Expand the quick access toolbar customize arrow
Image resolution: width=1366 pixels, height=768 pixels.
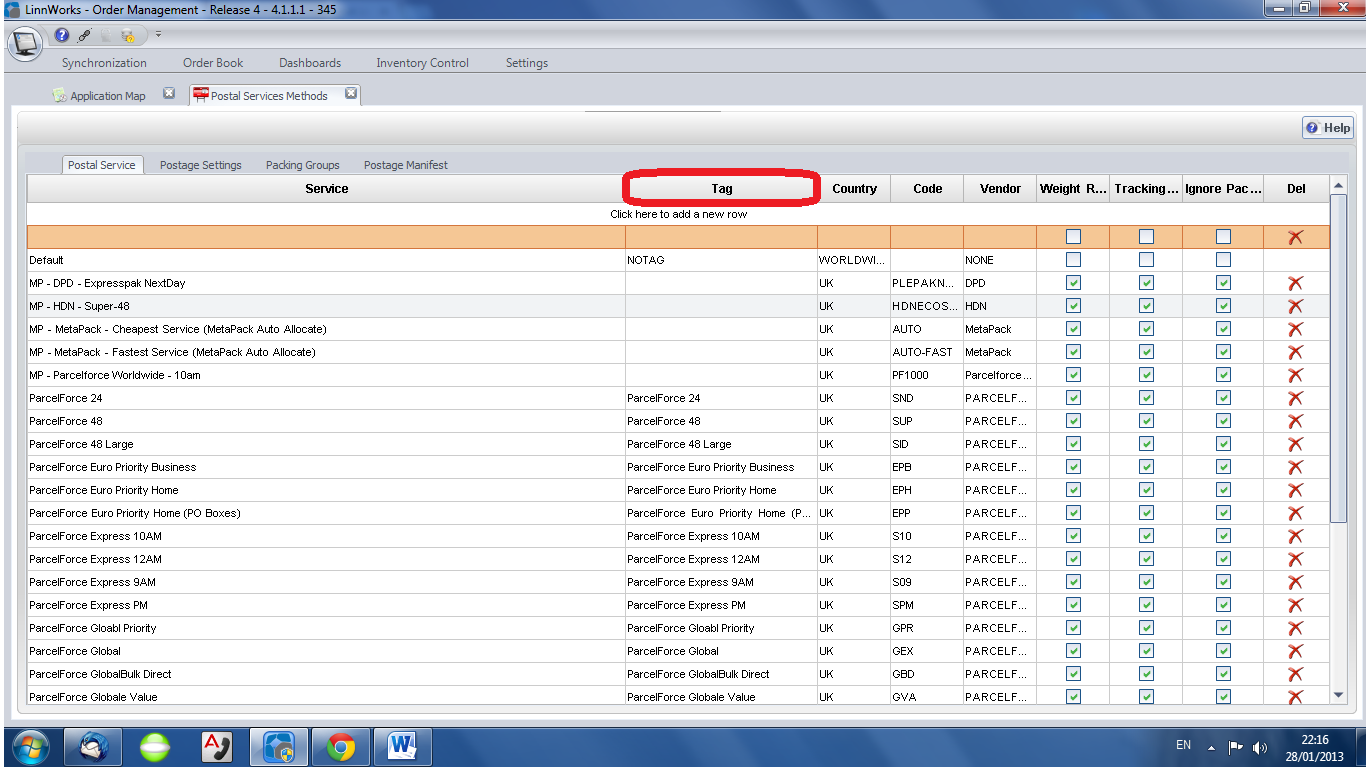158,35
